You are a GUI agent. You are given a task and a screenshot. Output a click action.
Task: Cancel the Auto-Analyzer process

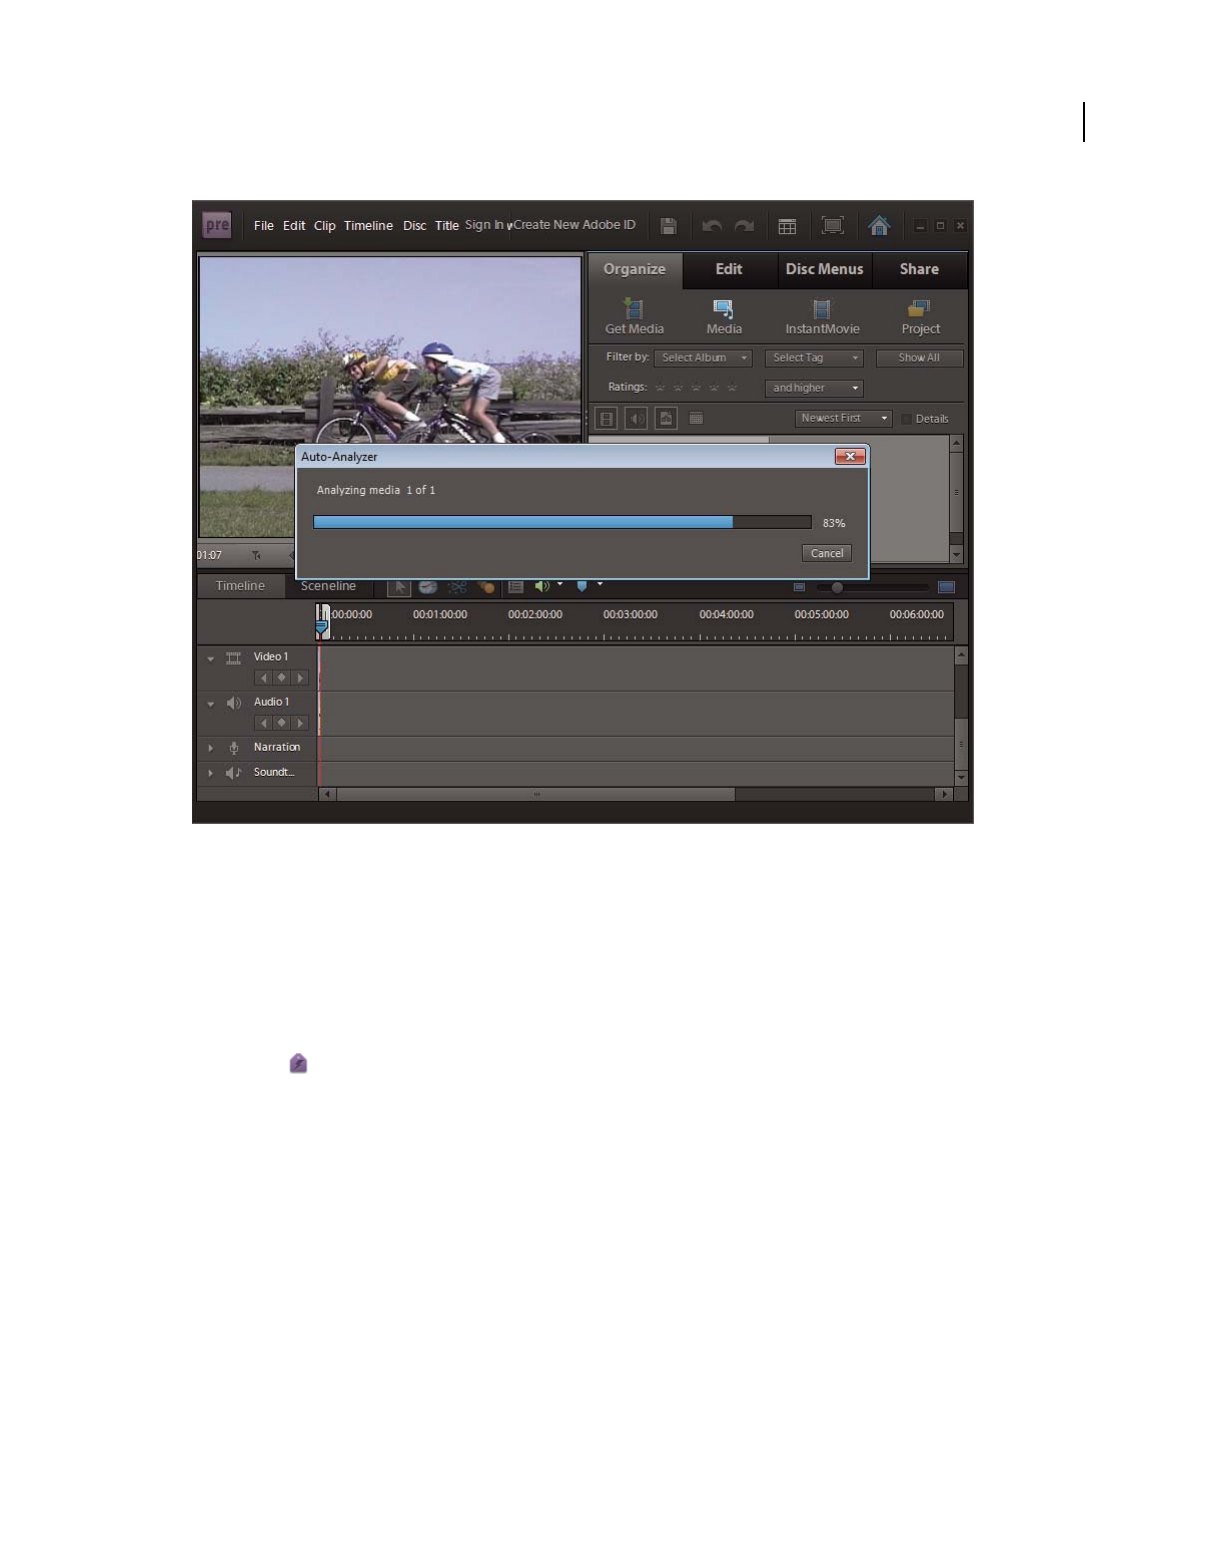(x=827, y=553)
